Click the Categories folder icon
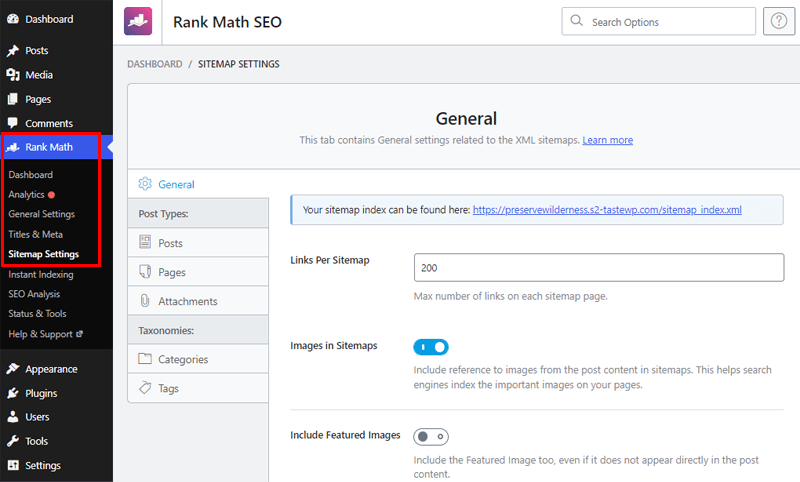The width and height of the screenshot is (800, 482). click(145, 359)
